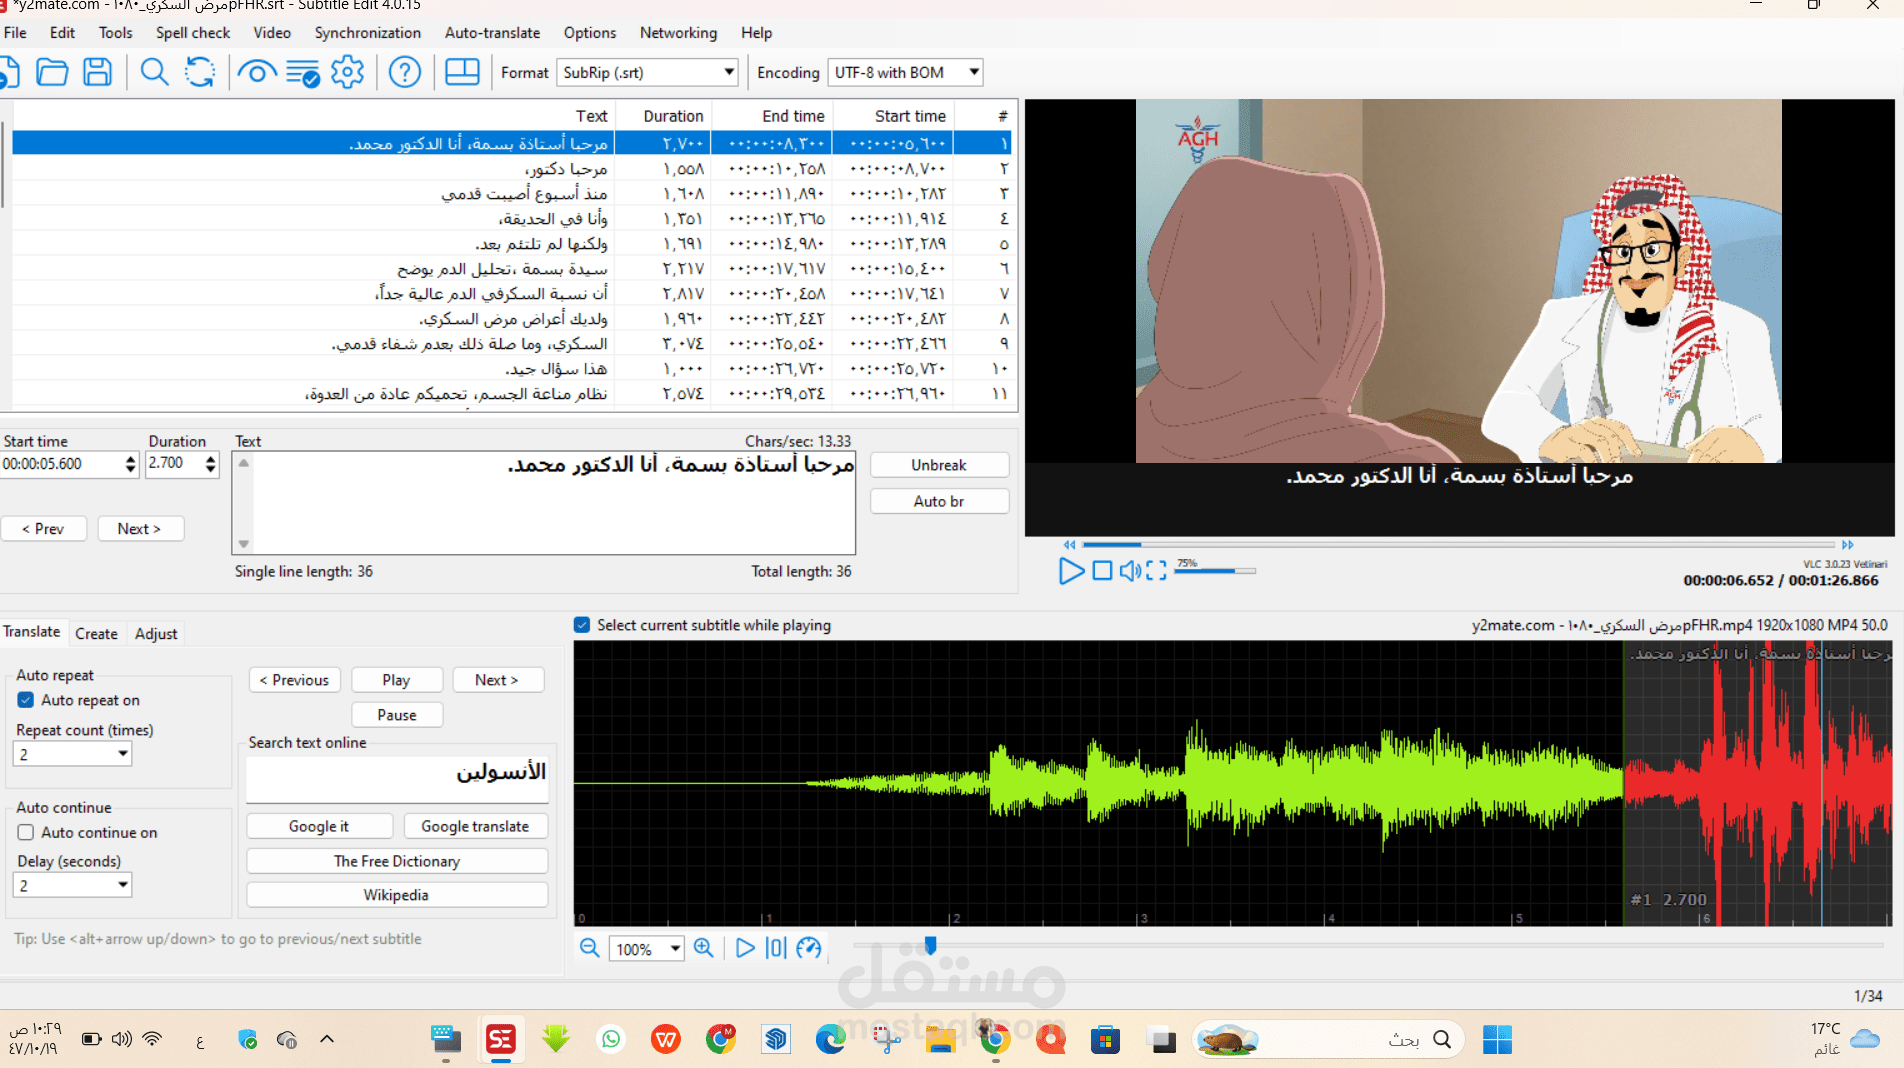The width and height of the screenshot is (1904, 1068).
Task: Open the Encoding dropdown showing UTF-8 with BOM
Action: [x=906, y=72]
